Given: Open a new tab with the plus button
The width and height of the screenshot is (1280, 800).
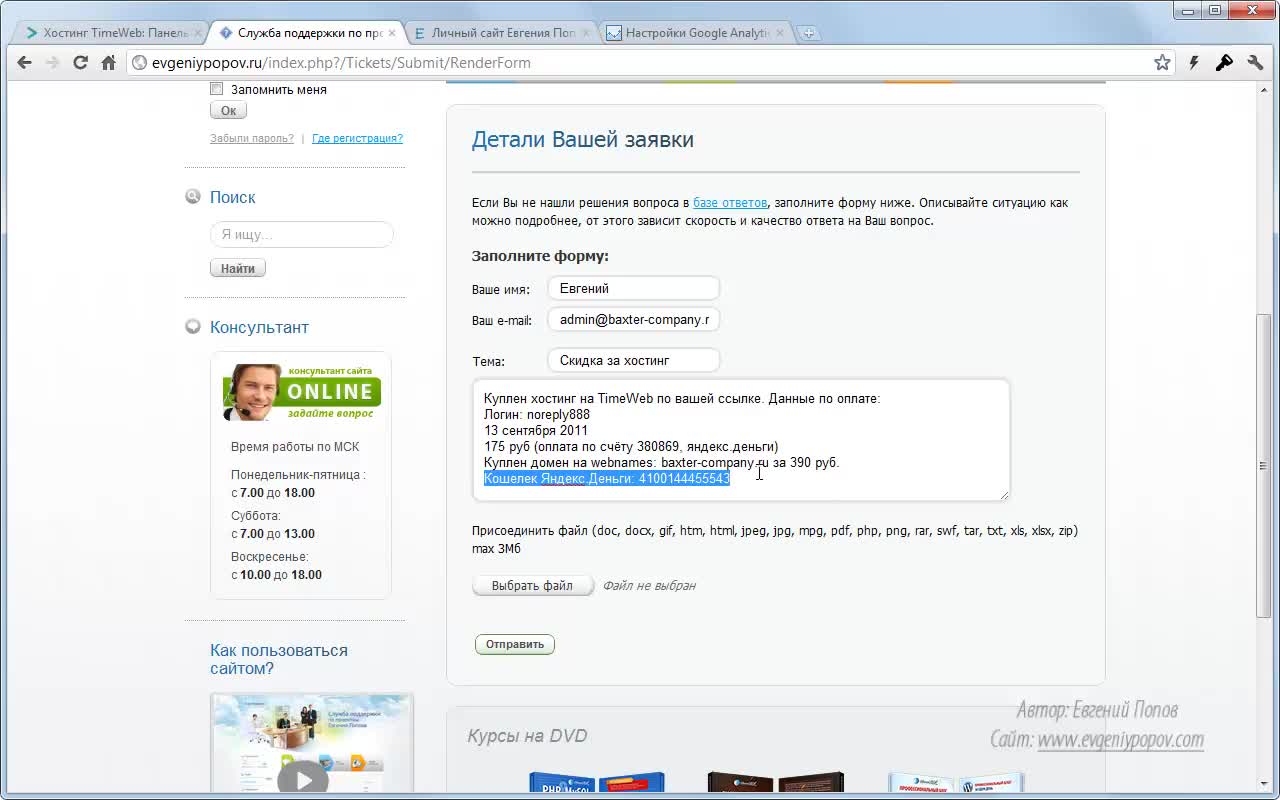Looking at the screenshot, I should click(808, 33).
